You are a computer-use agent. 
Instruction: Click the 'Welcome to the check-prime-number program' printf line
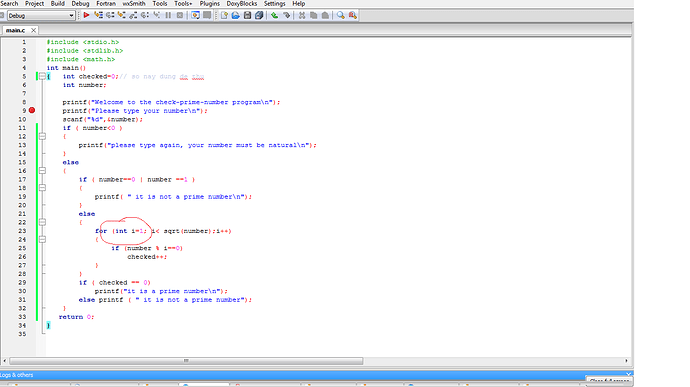tap(171, 102)
